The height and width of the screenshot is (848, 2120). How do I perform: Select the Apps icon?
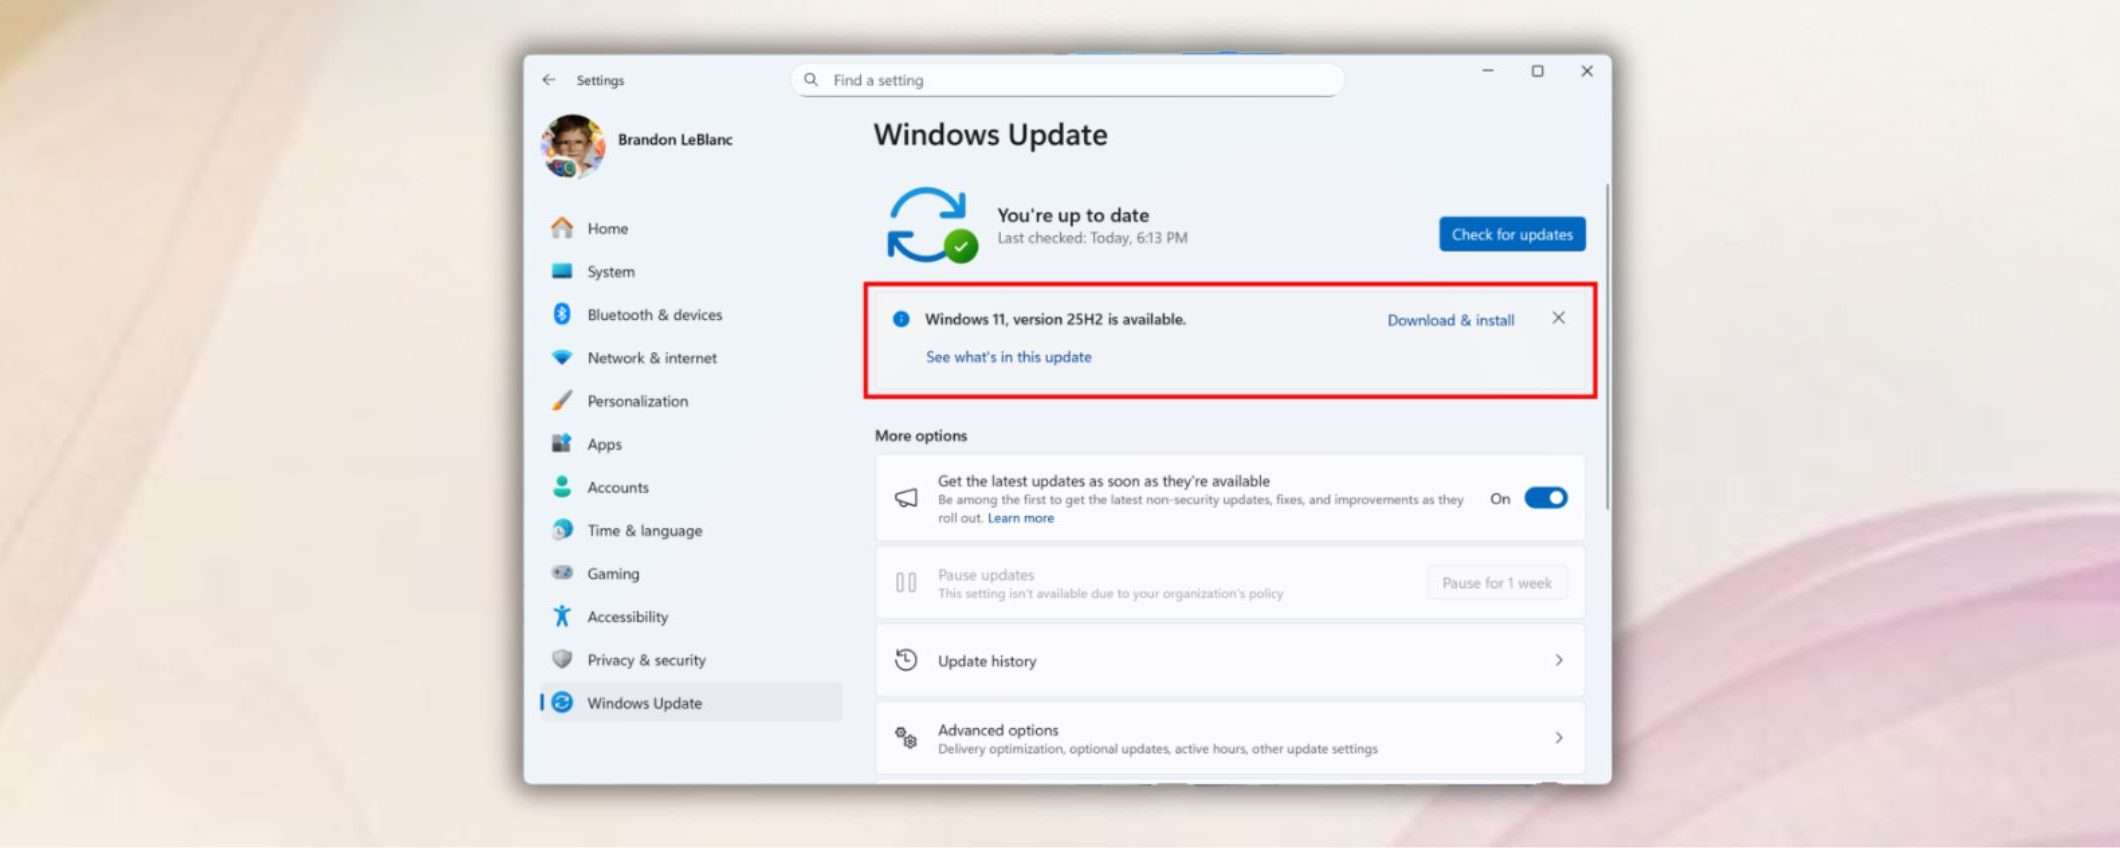(x=562, y=443)
